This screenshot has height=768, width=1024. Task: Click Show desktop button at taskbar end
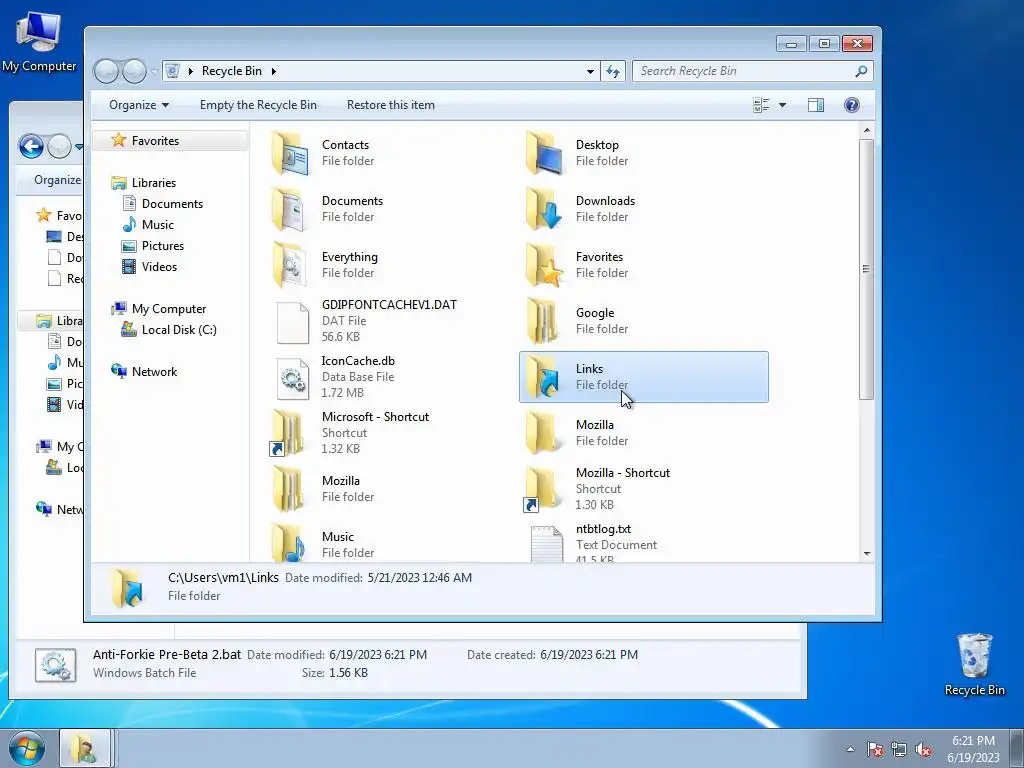pos(1016,748)
